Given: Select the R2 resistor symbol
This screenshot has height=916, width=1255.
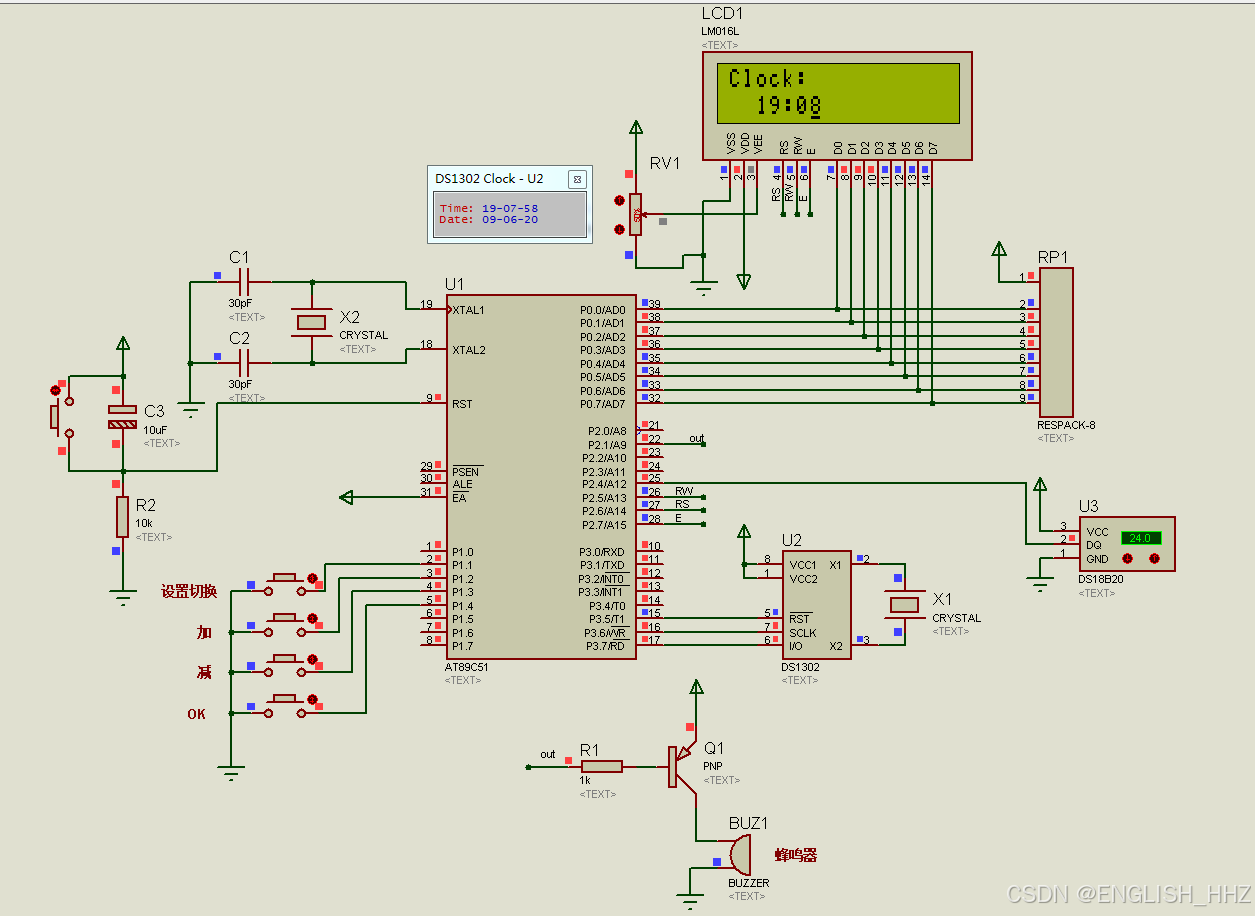Looking at the screenshot, I should 123,516.
